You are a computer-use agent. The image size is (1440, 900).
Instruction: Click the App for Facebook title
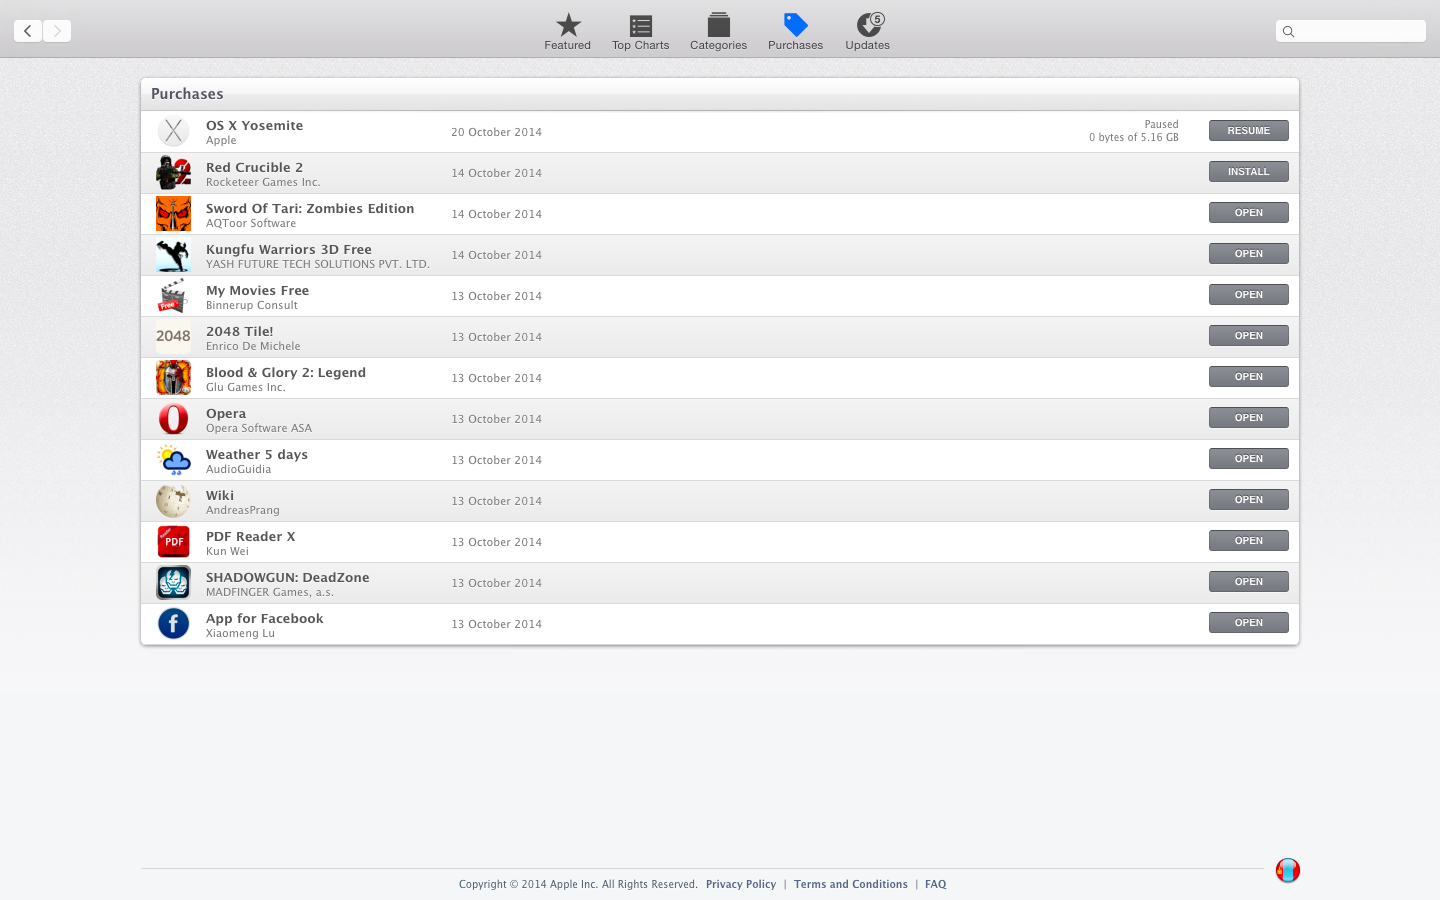click(264, 618)
